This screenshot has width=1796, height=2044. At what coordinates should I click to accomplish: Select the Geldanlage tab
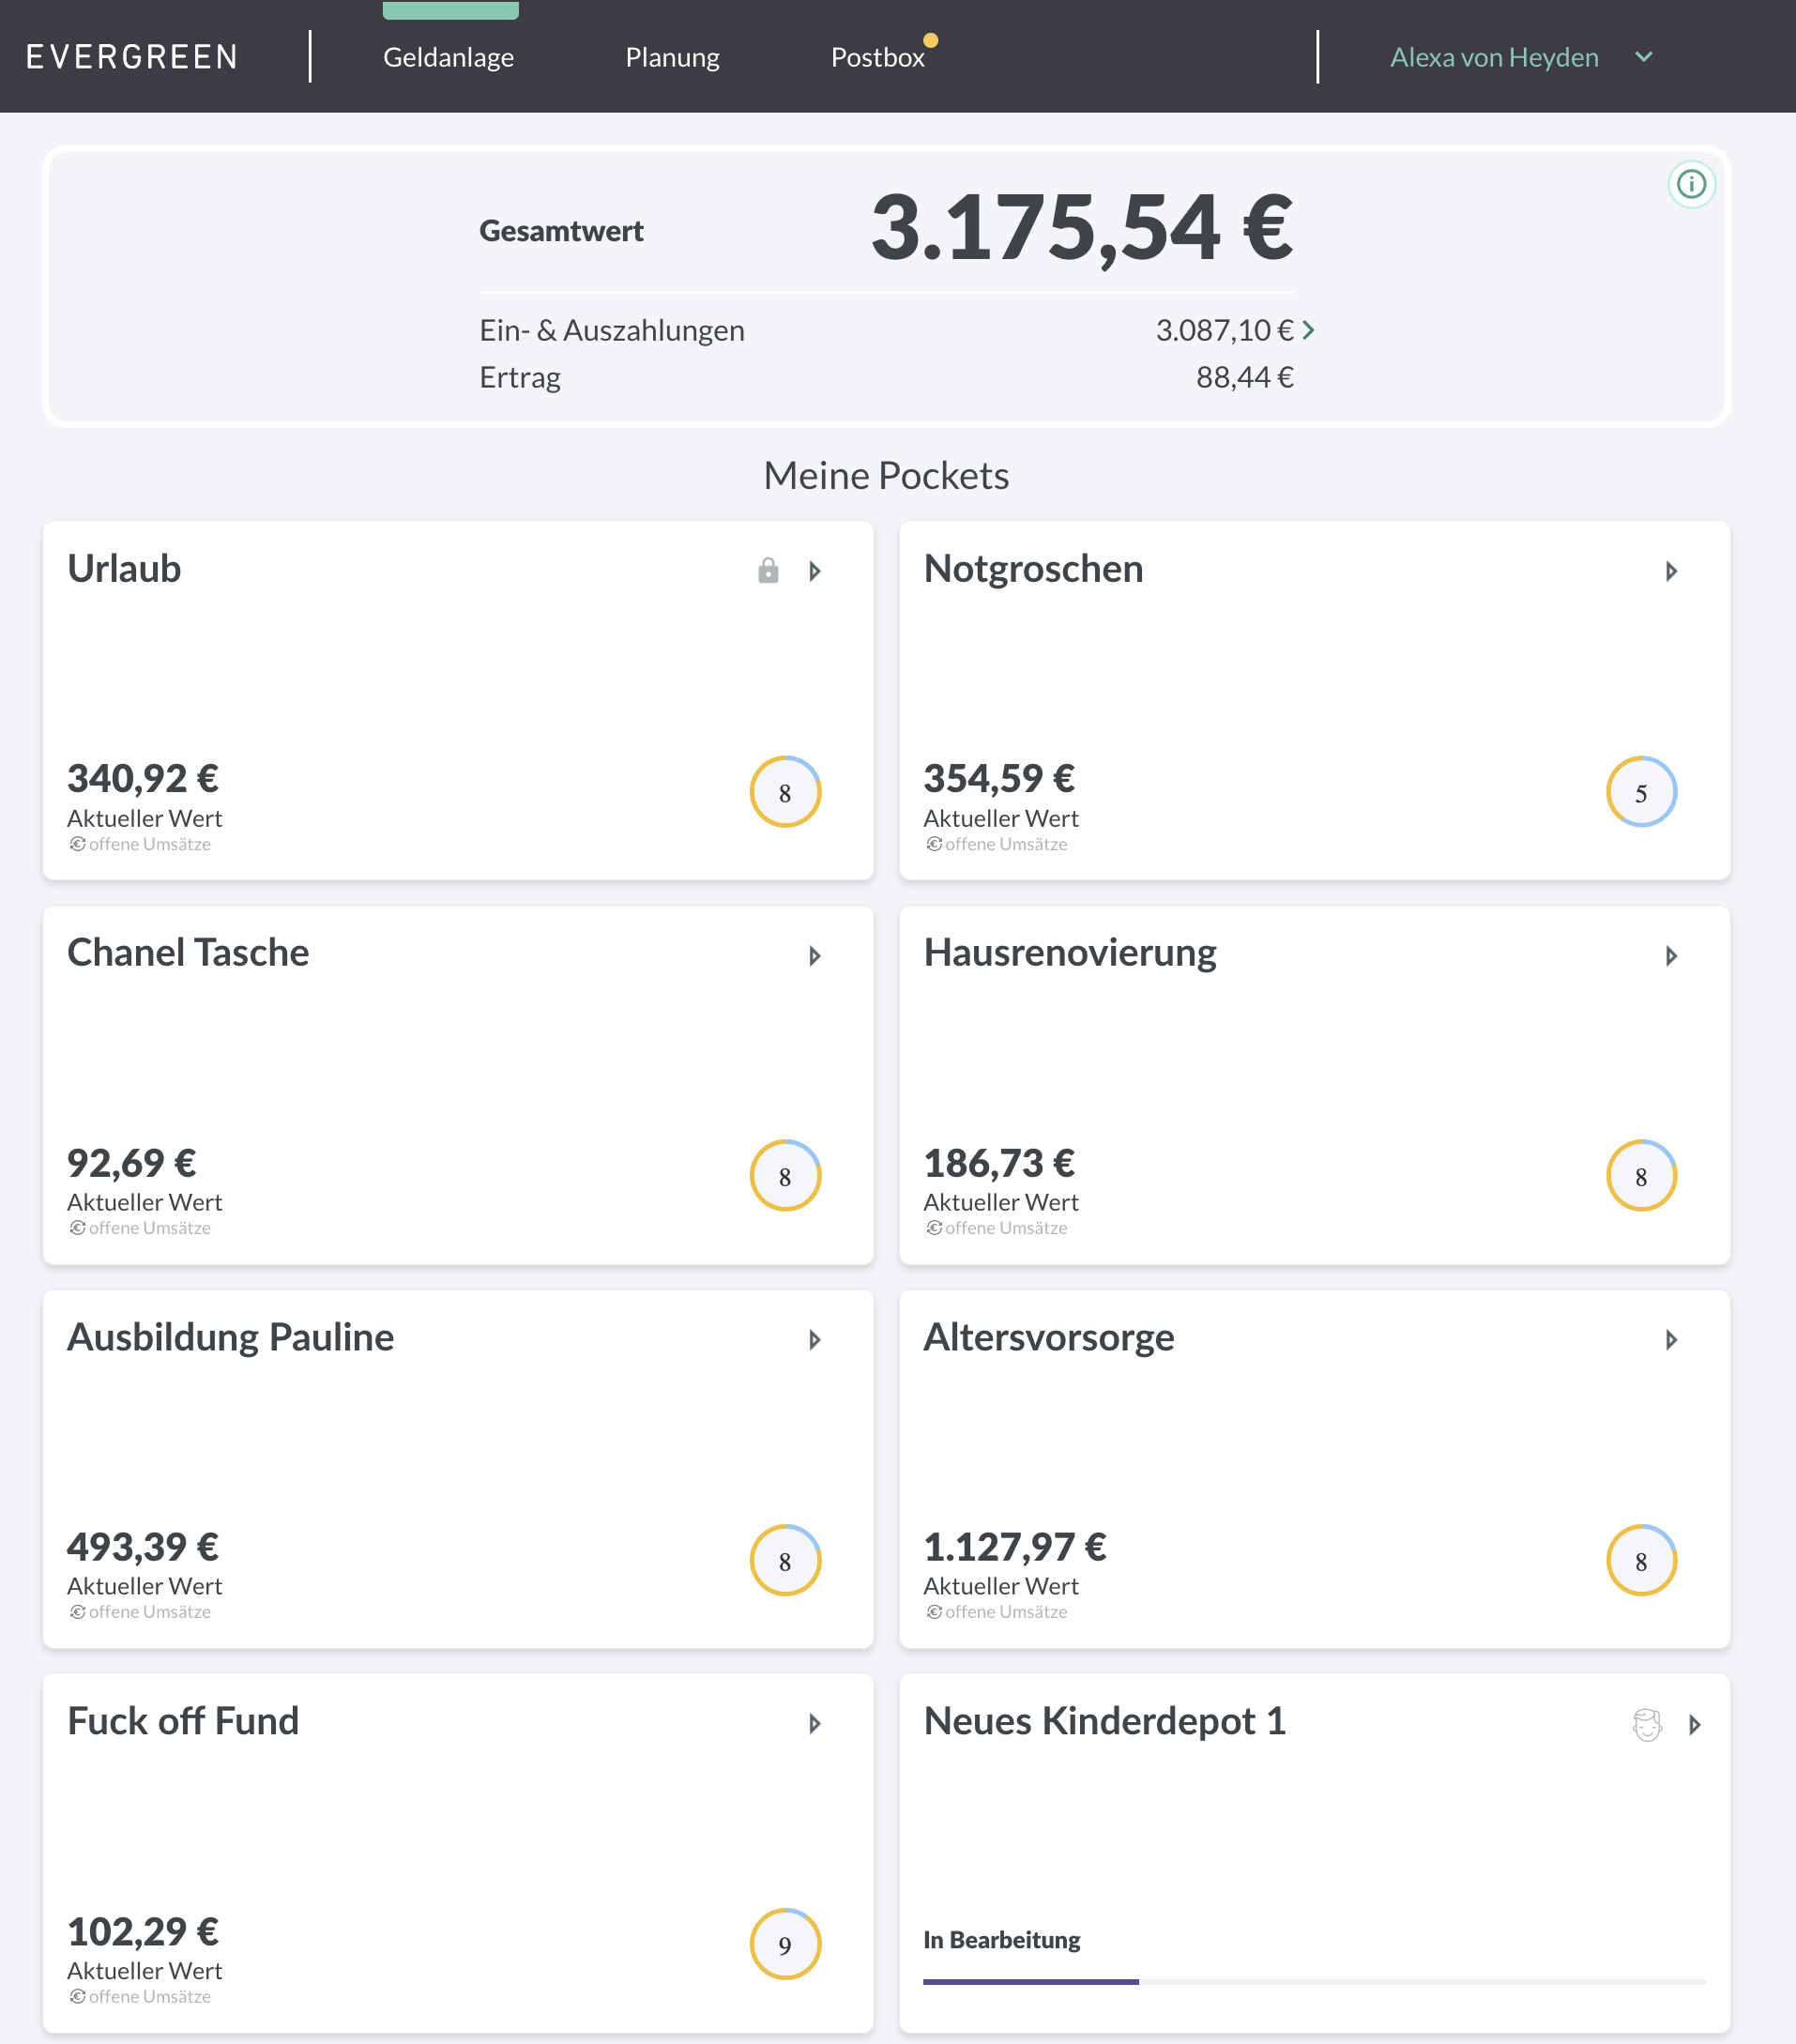click(x=448, y=57)
